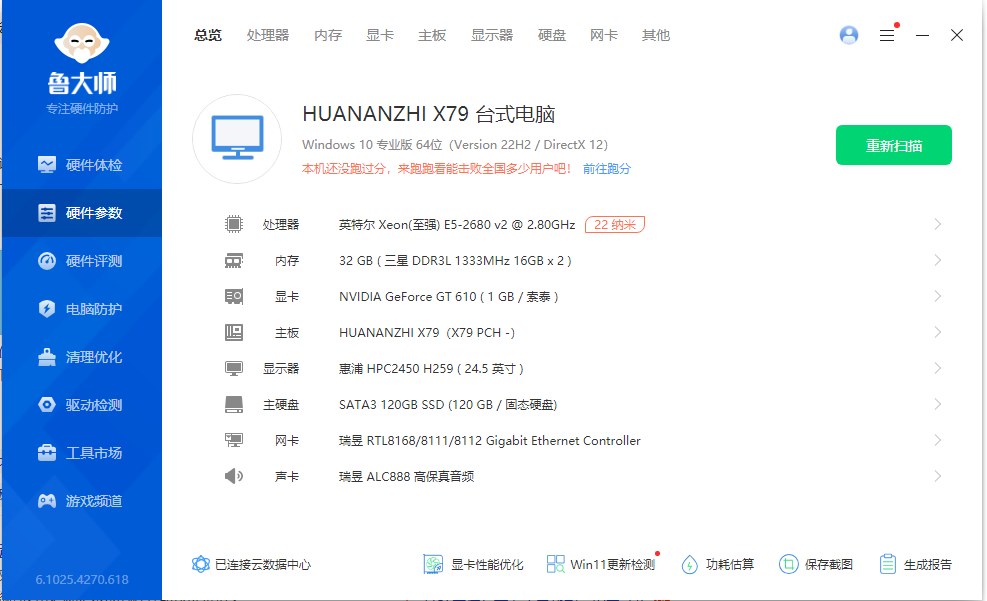The width and height of the screenshot is (987, 601).
Task: Click the 处理器 chip icon
Action: 234,224
